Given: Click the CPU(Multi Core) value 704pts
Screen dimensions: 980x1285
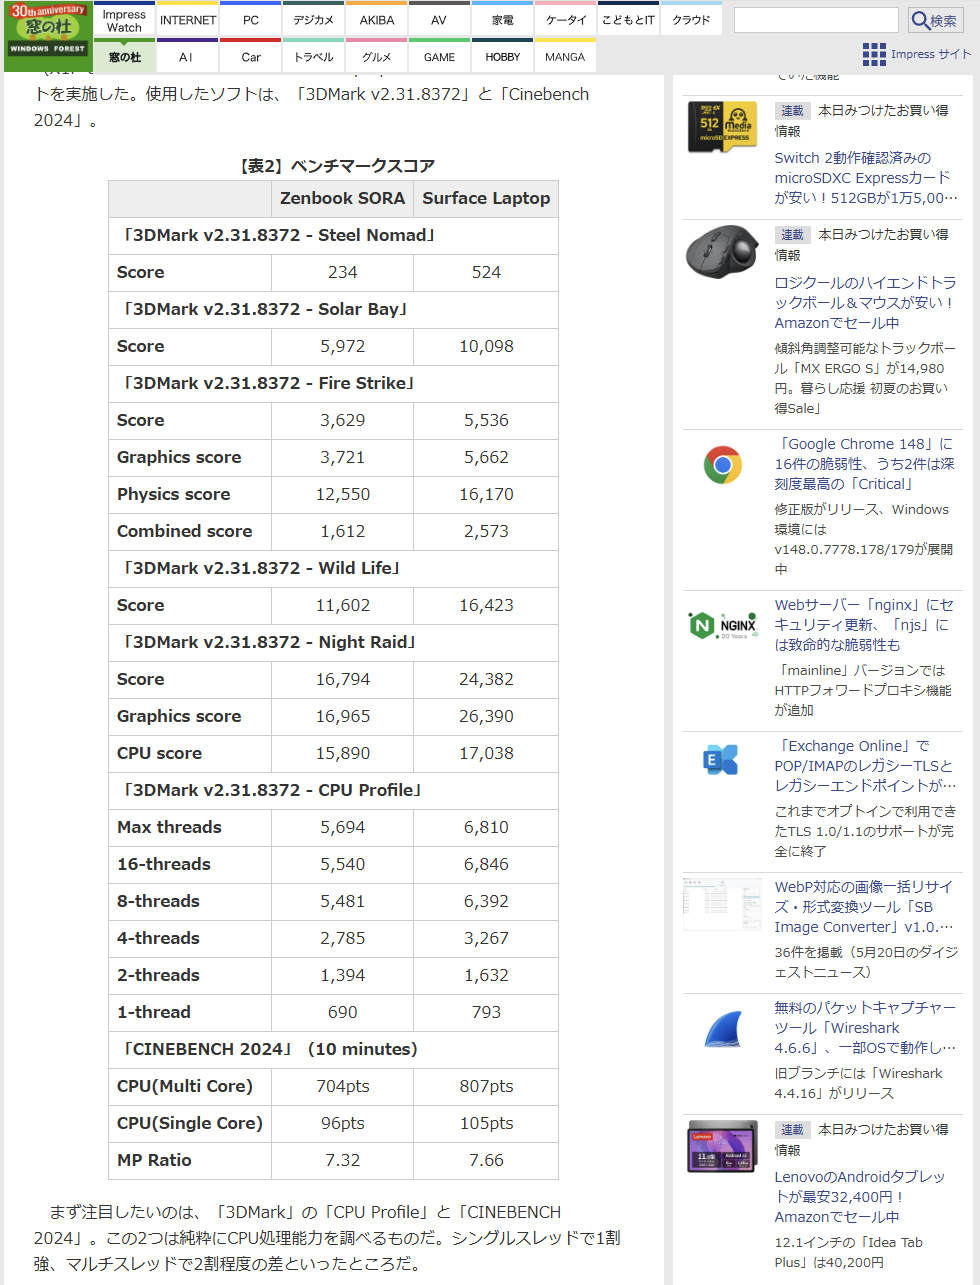Looking at the screenshot, I should [x=342, y=1086].
